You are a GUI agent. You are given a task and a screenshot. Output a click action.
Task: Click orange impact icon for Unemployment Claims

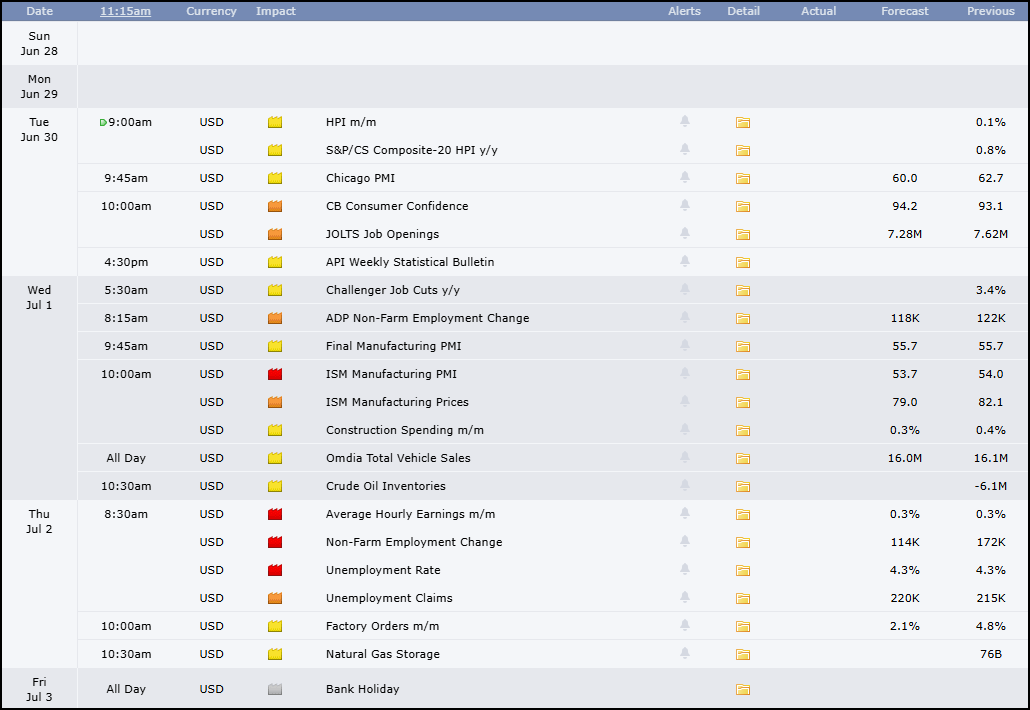tap(275, 598)
